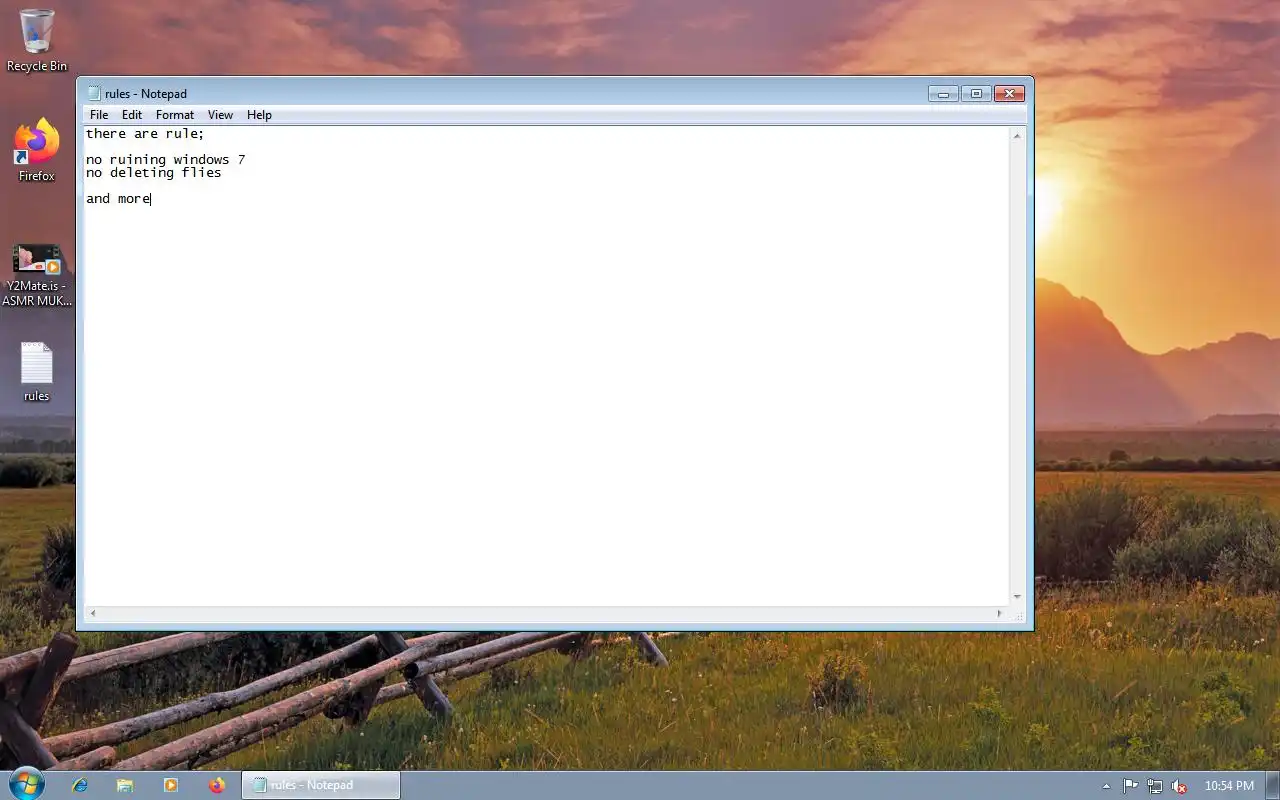Click the line "and more"
The image size is (1280, 800).
point(118,199)
